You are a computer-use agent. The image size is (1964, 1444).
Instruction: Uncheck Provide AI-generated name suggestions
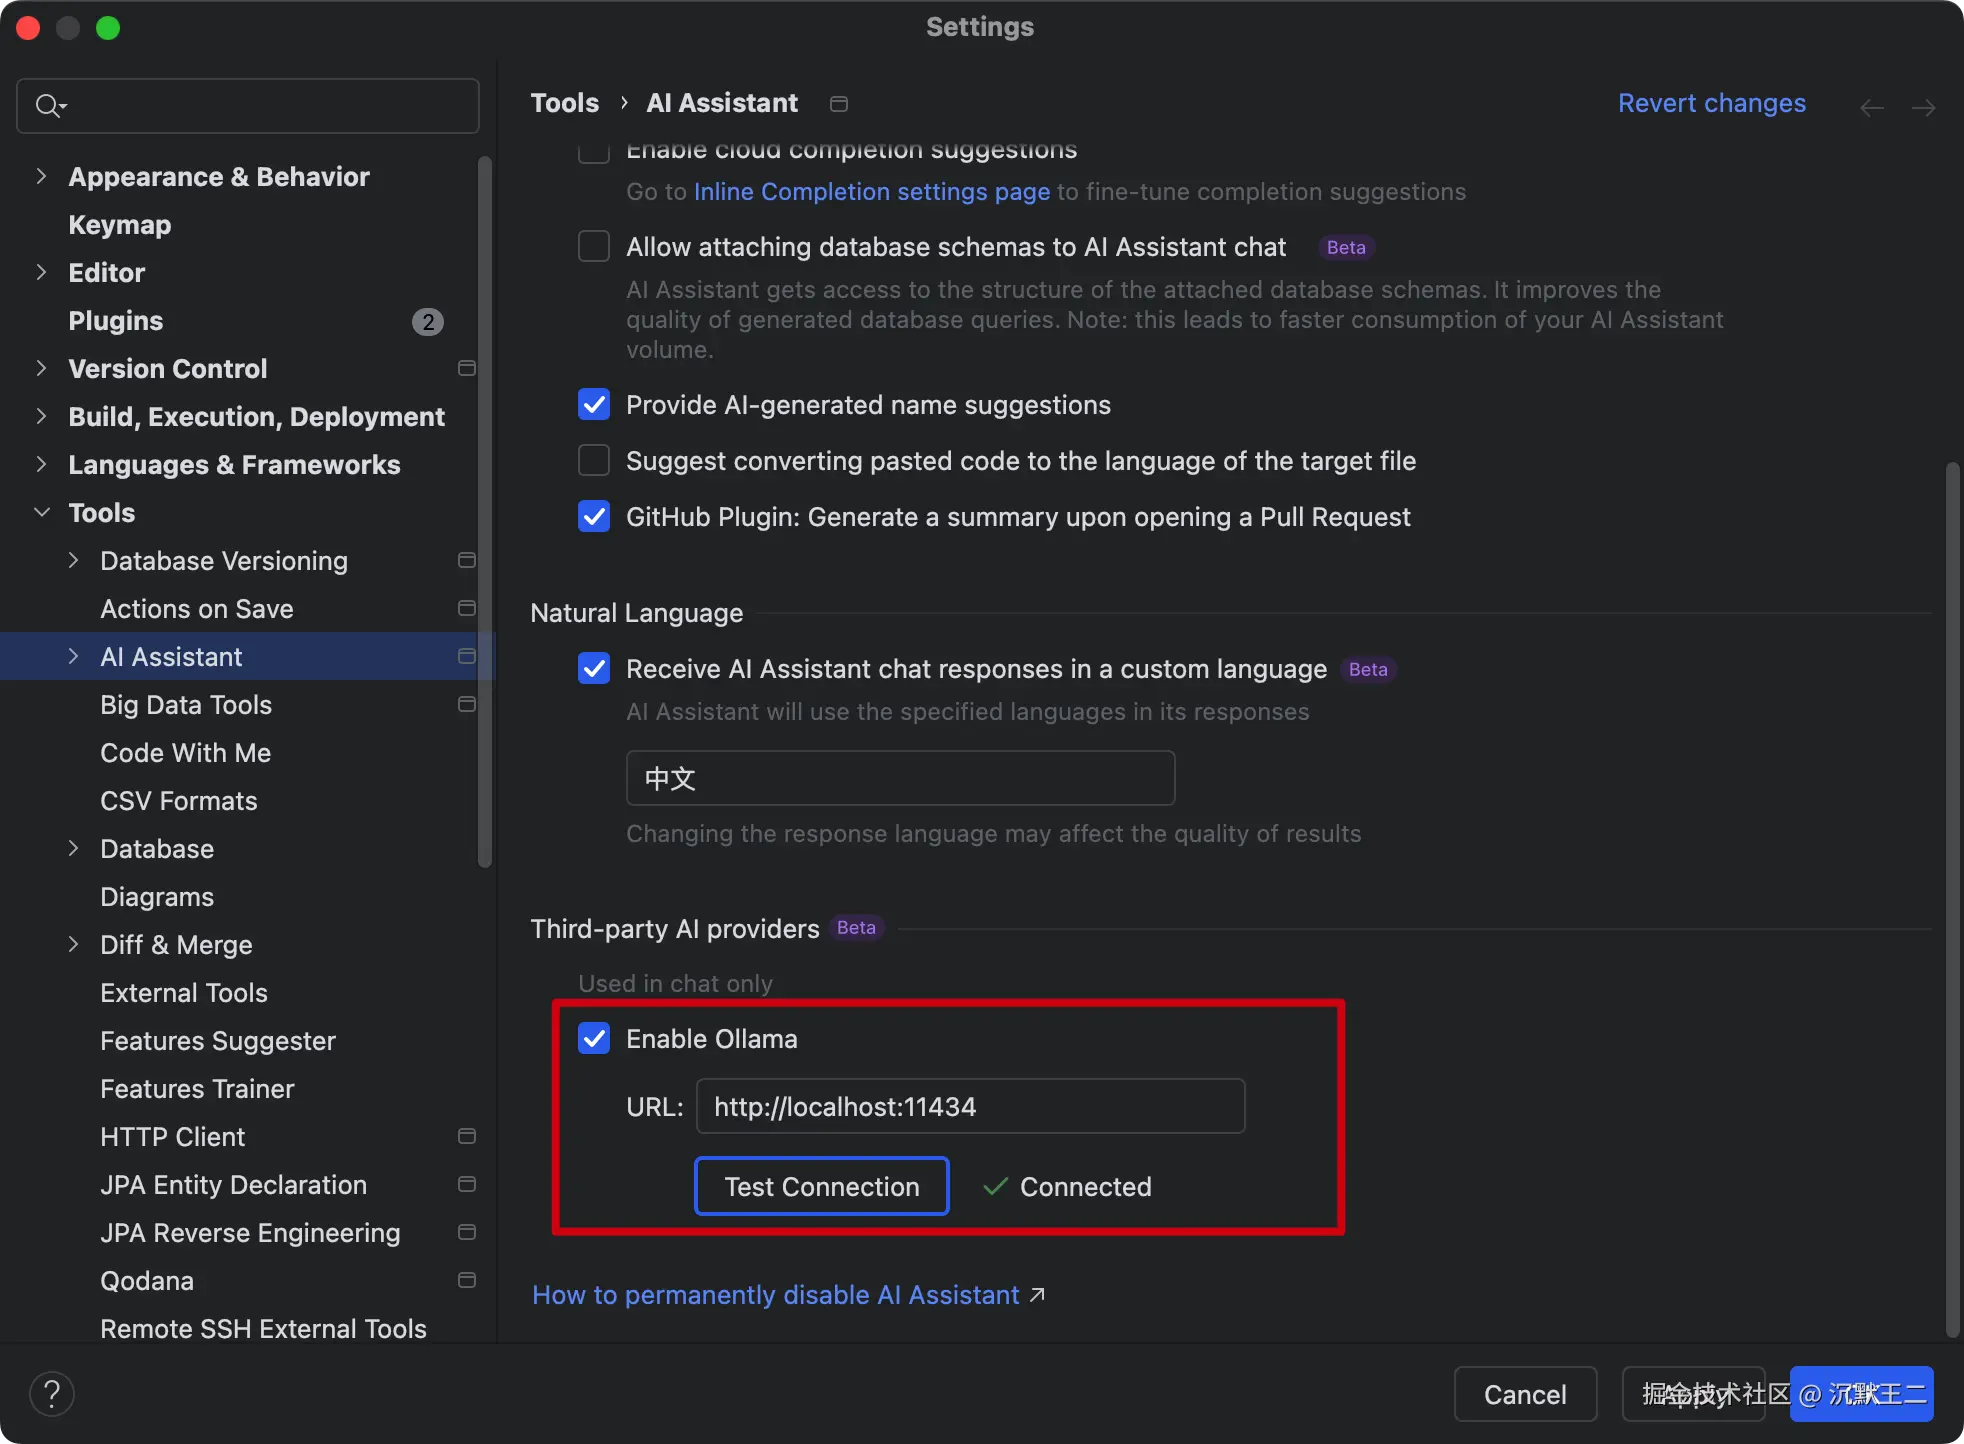tap(594, 405)
